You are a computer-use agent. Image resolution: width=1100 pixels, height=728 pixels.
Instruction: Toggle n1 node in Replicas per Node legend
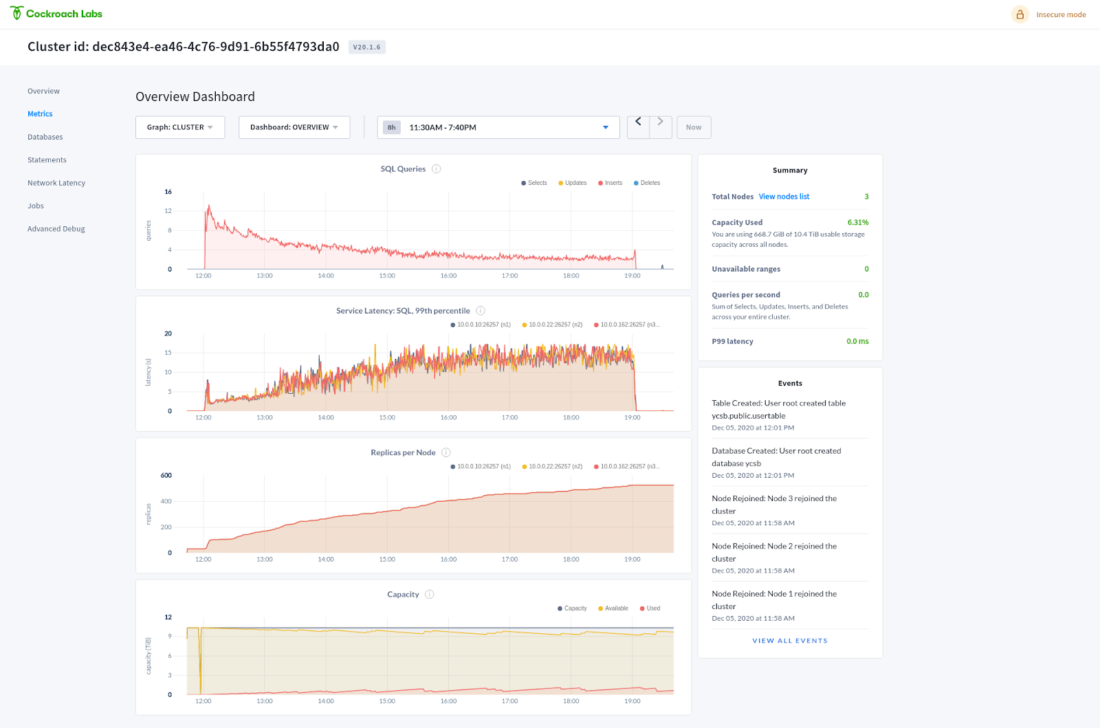tap(481, 466)
